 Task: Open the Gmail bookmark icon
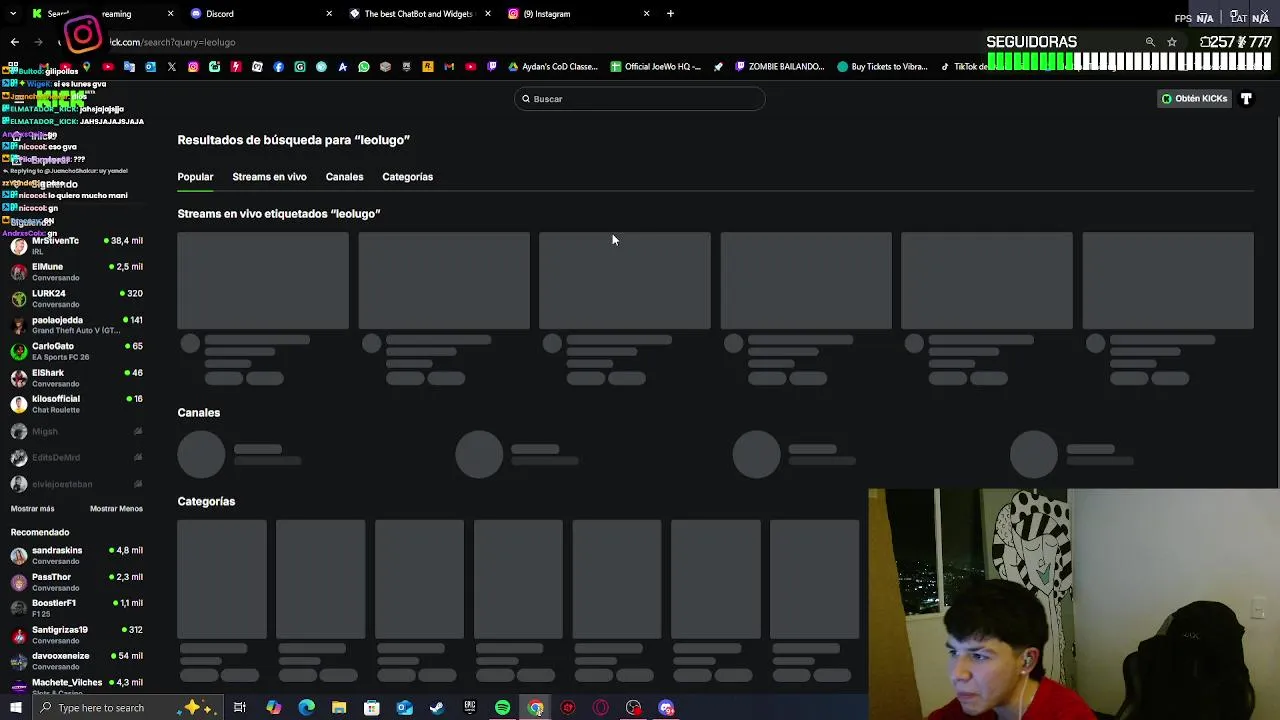tap(449, 67)
